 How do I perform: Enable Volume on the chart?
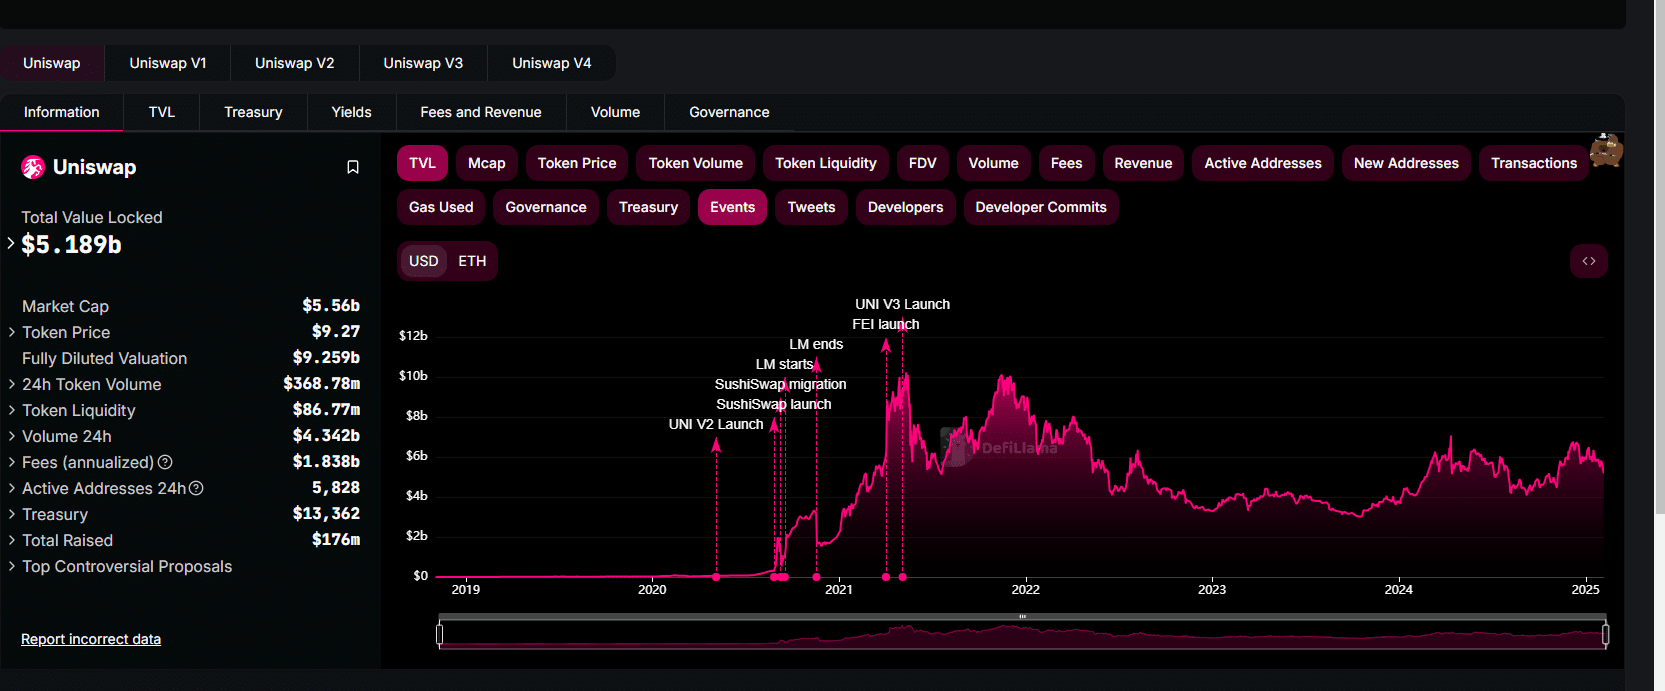[994, 163]
